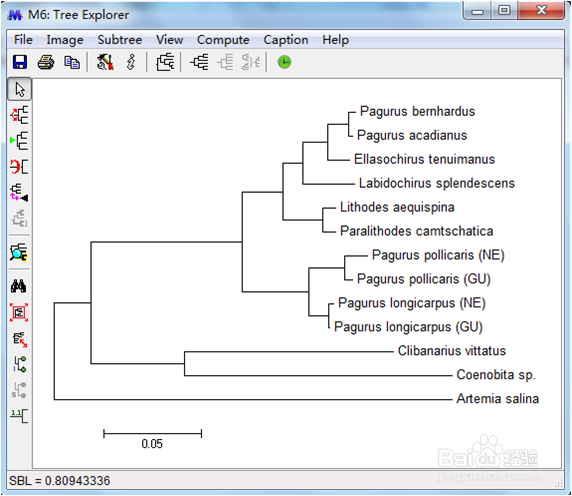The height and width of the screenshot is (496, 572).
Task: Click the 1.1 branch length display icon
Action: point(19,416)
